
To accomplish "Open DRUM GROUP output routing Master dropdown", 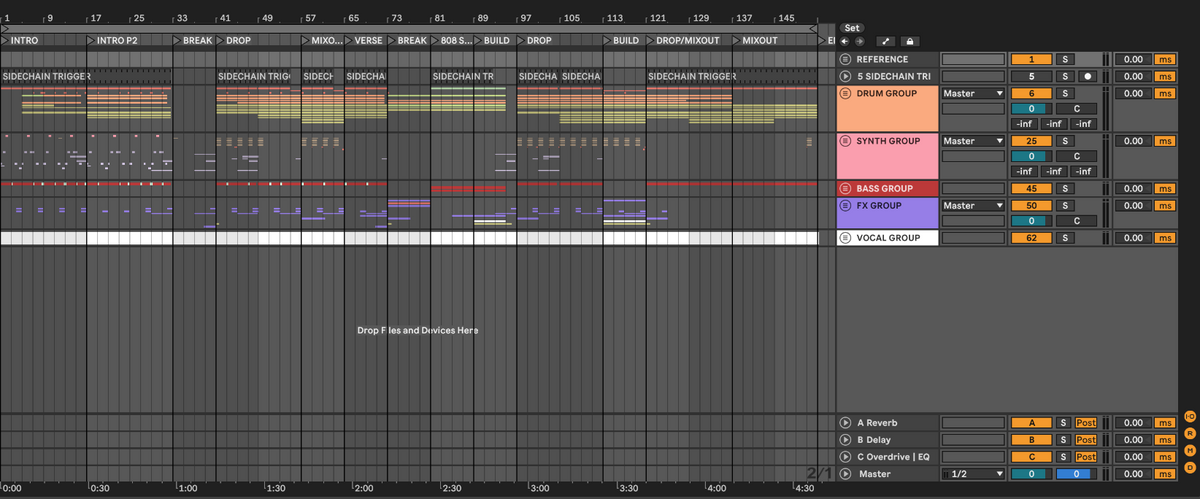I will tap(973, 93).
